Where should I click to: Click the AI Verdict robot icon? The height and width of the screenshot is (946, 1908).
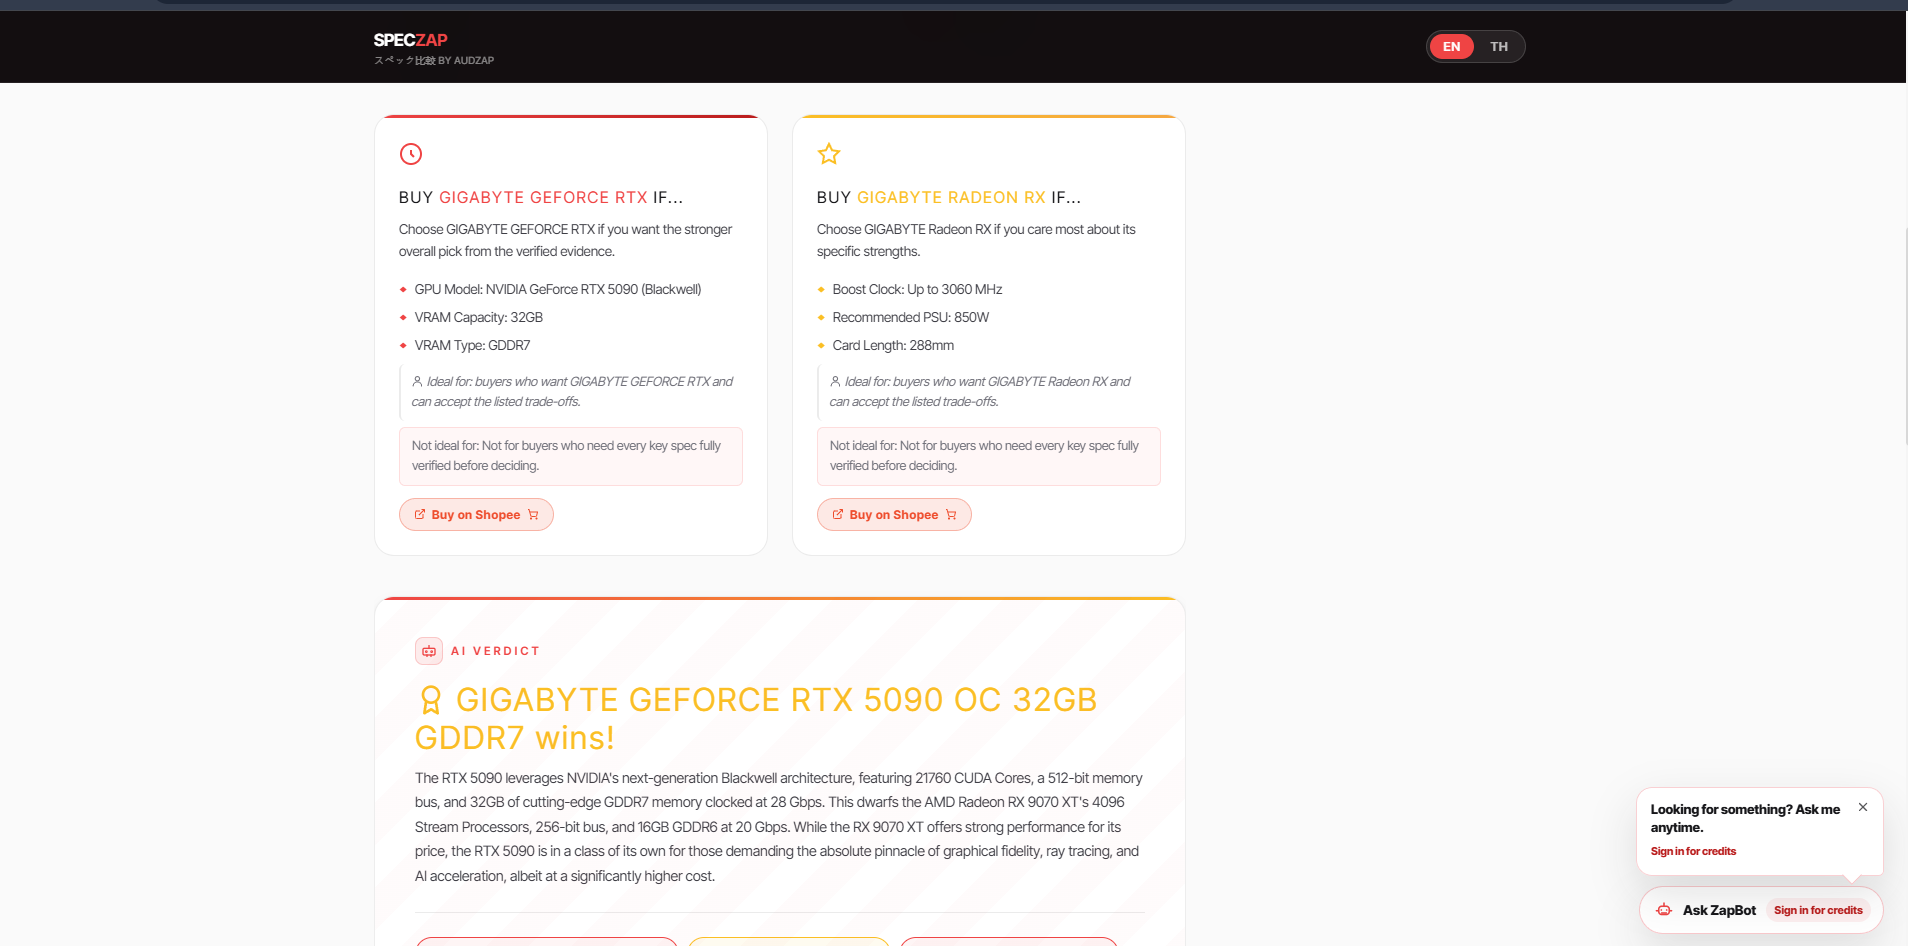429,651
